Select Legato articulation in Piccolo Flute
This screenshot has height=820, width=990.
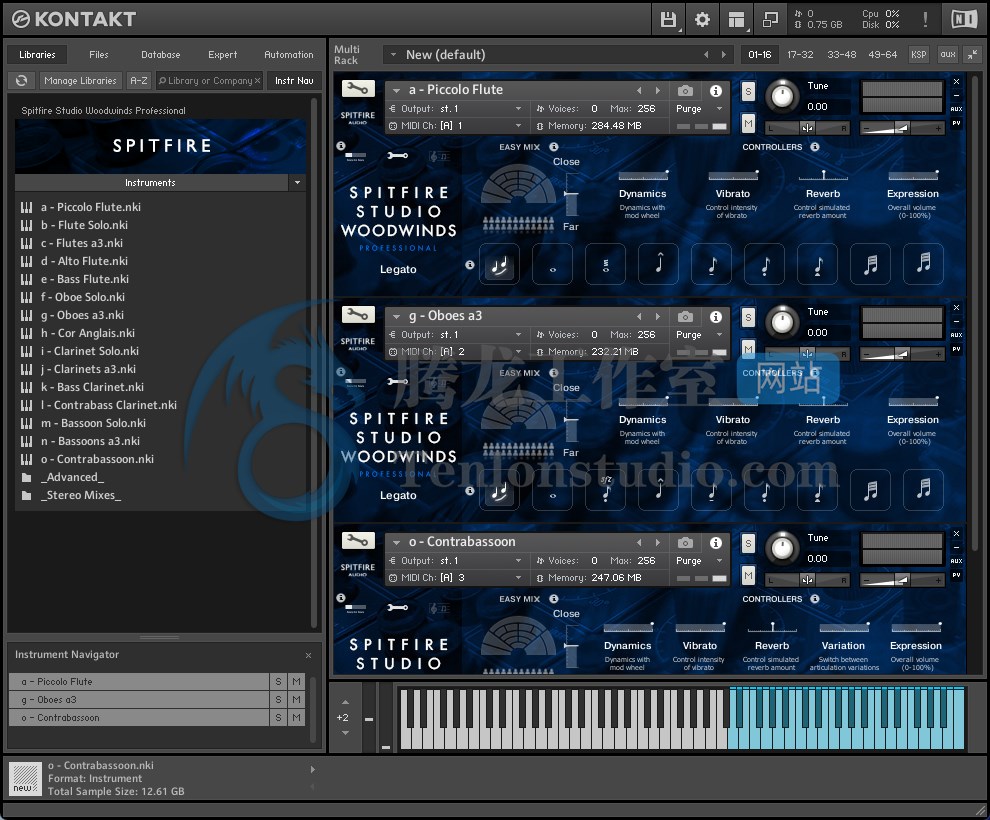click(499, 264)
